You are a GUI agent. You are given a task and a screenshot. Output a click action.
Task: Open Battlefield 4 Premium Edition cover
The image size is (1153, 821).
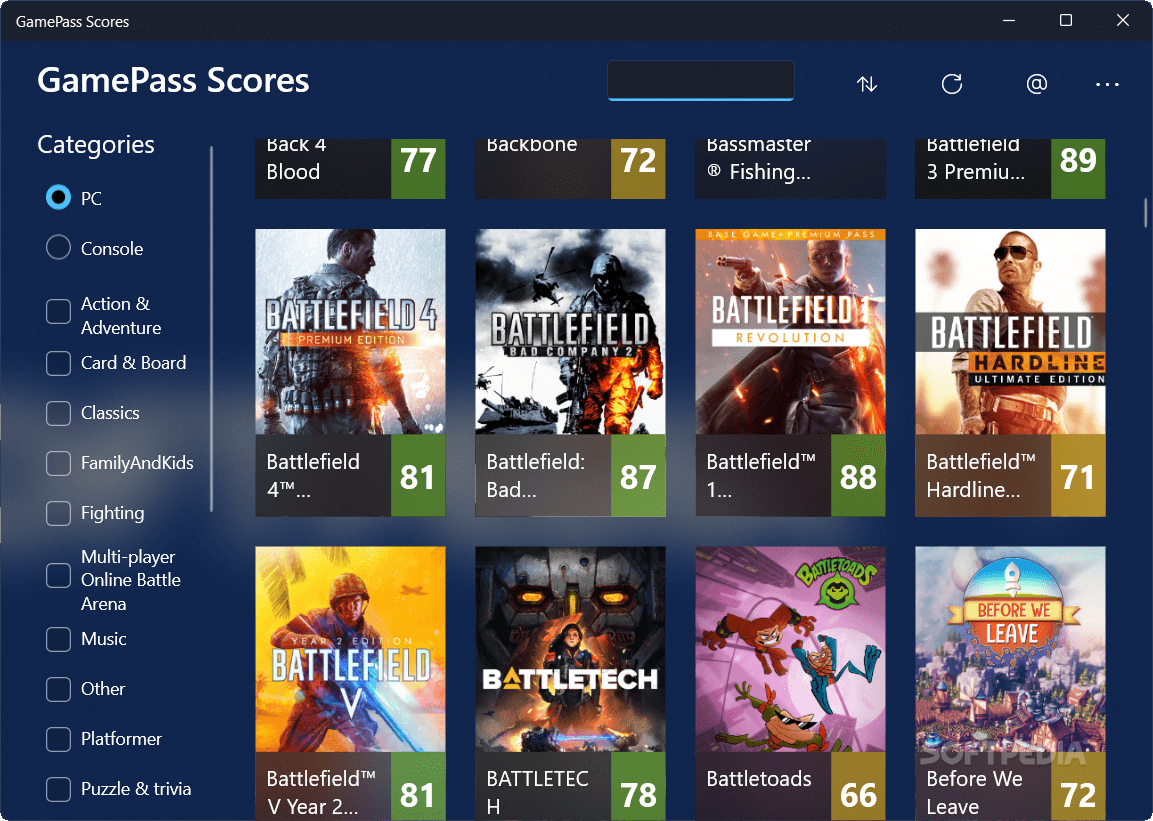(350, 331)
